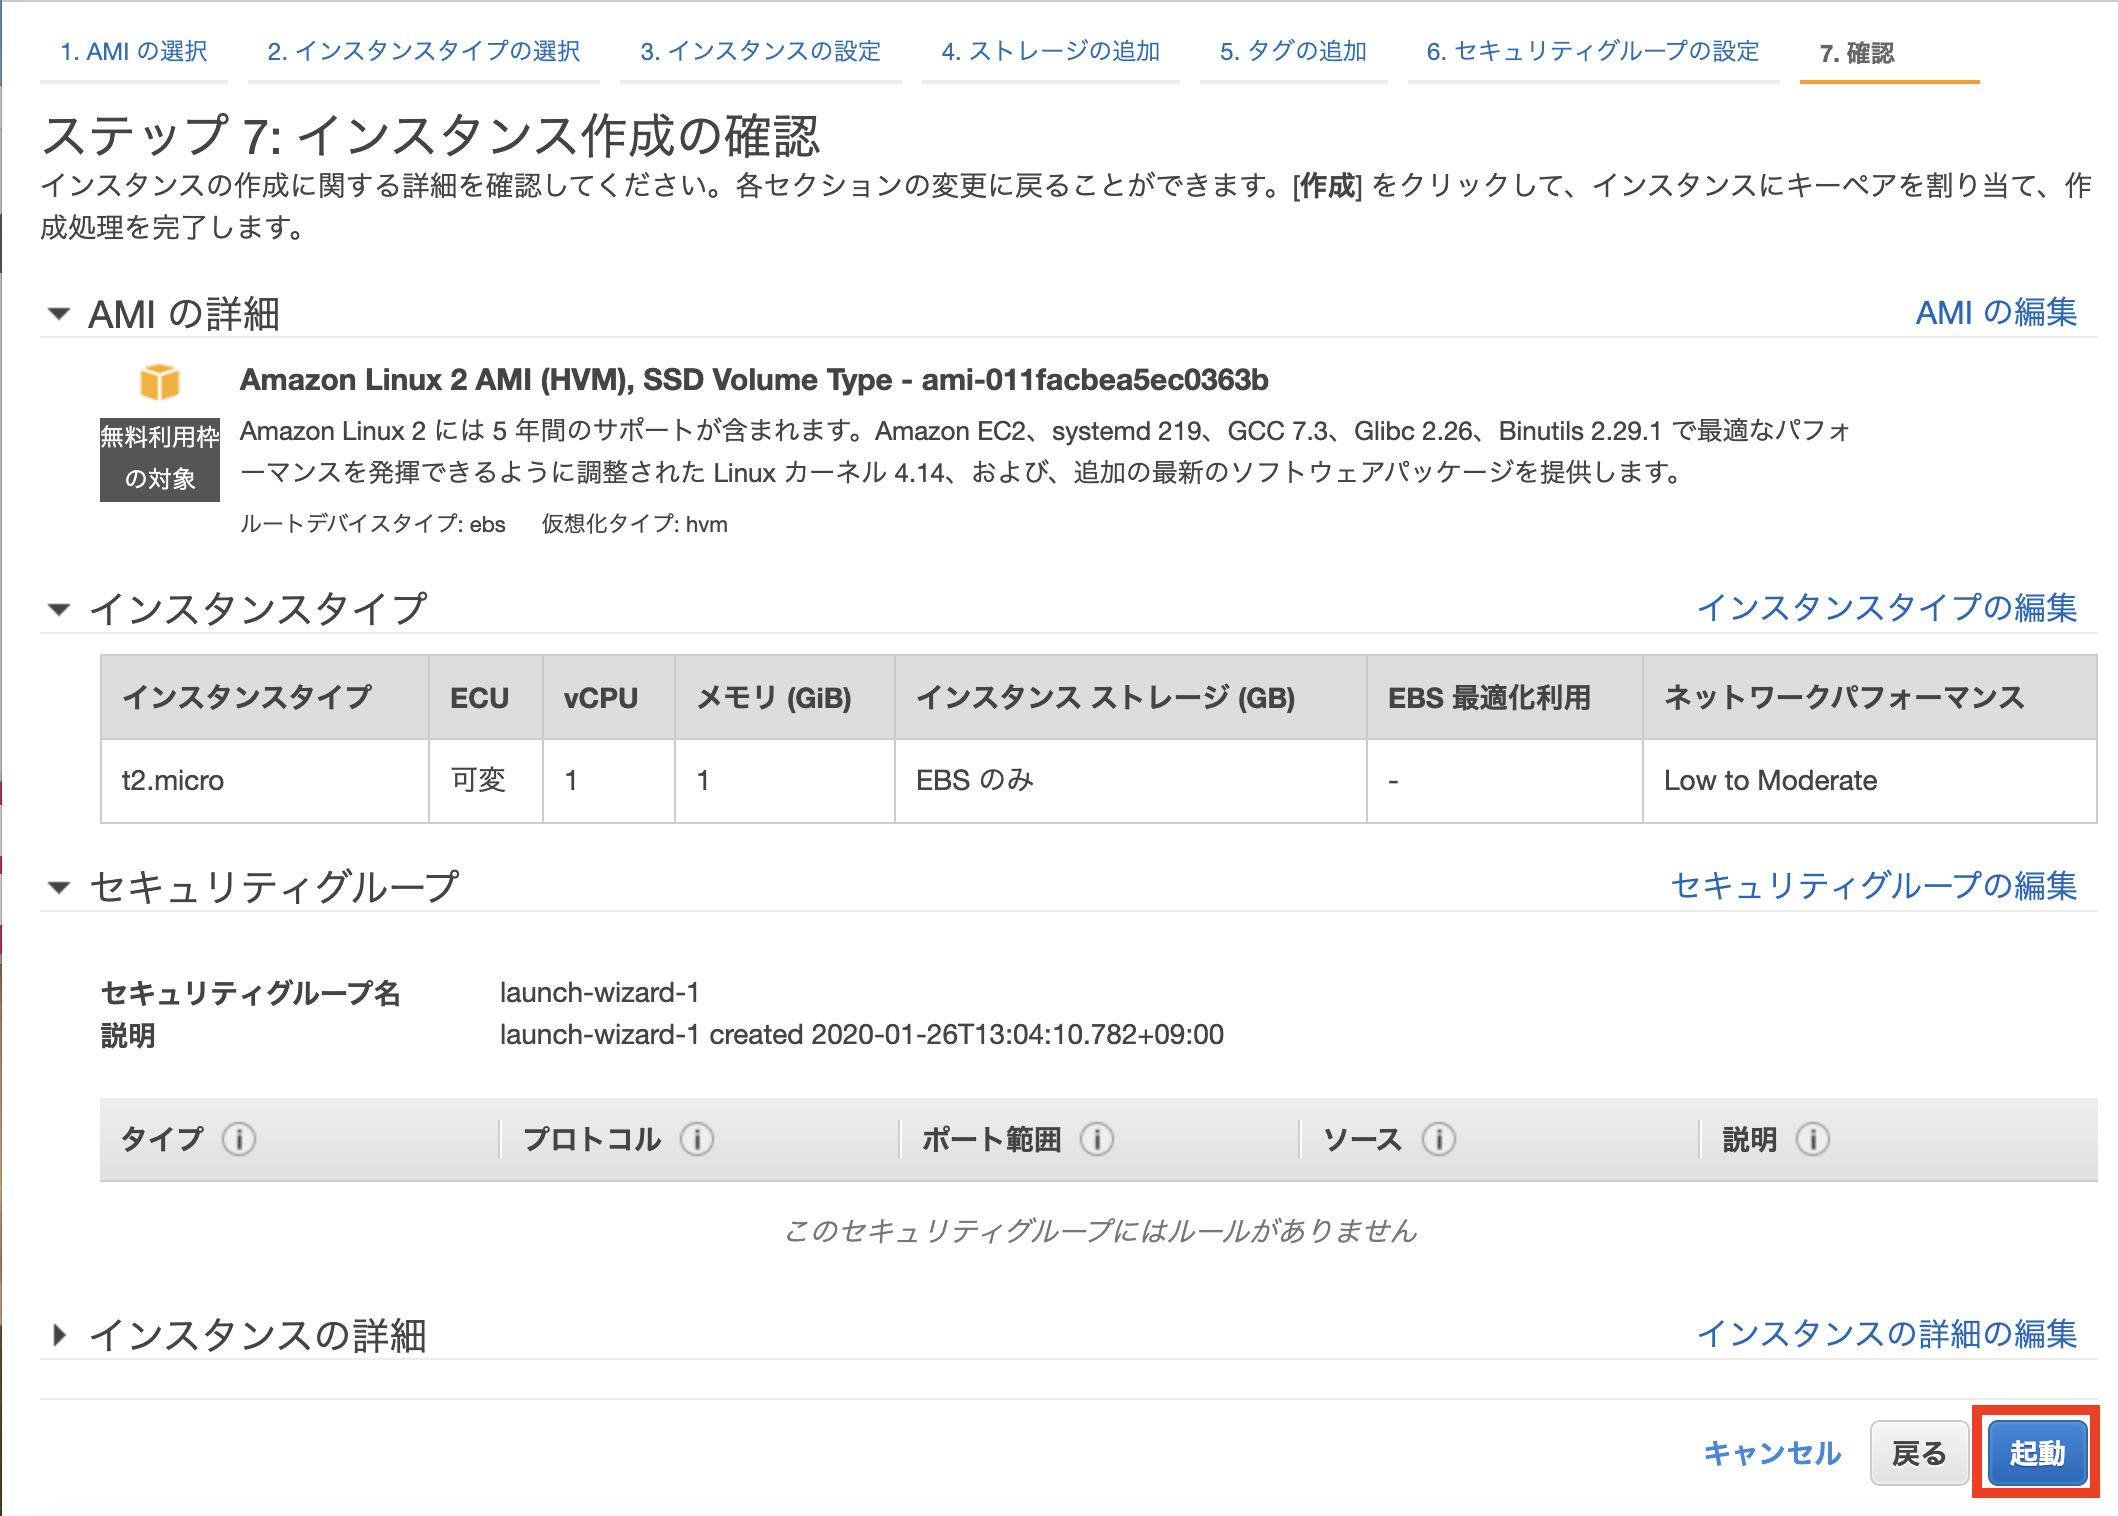Click the launch-wizard-1 security group name
2118x1516 pixels.
[x=599, y=993]
